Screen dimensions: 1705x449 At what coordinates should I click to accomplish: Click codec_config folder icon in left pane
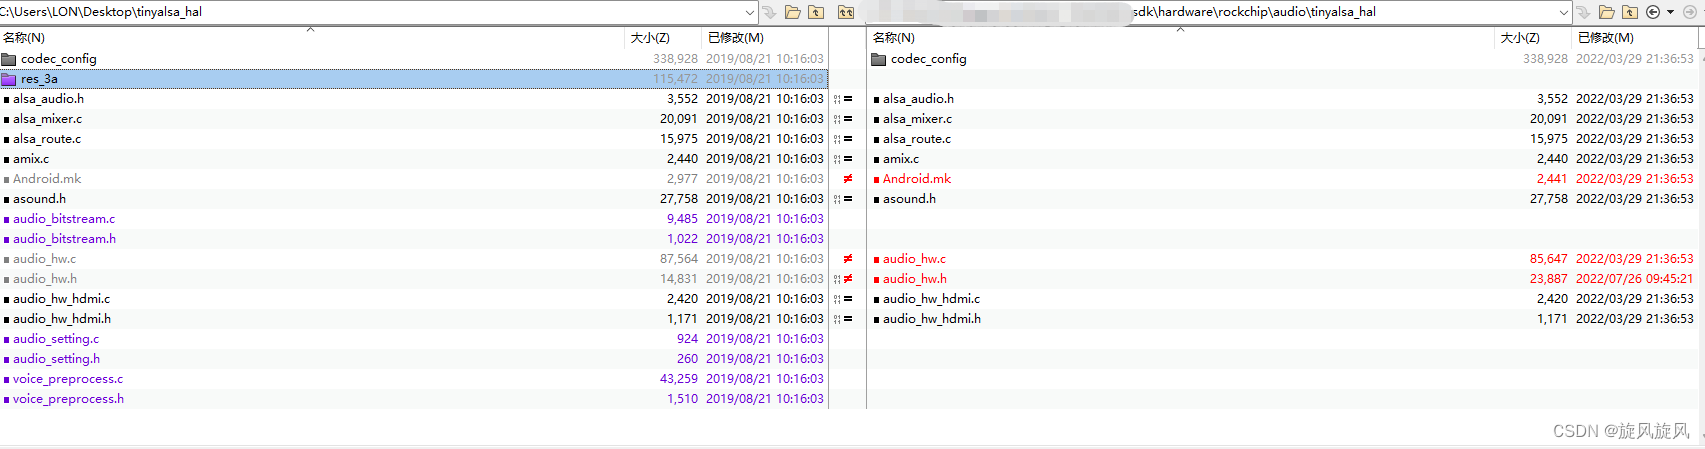[x=9, y=59]
